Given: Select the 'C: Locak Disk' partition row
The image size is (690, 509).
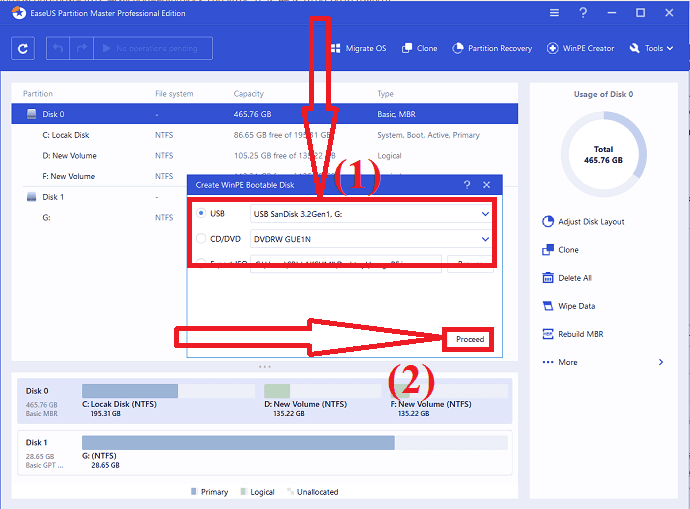Looking at the screenshot, I should pyautogui.click(x=264, y=135).
